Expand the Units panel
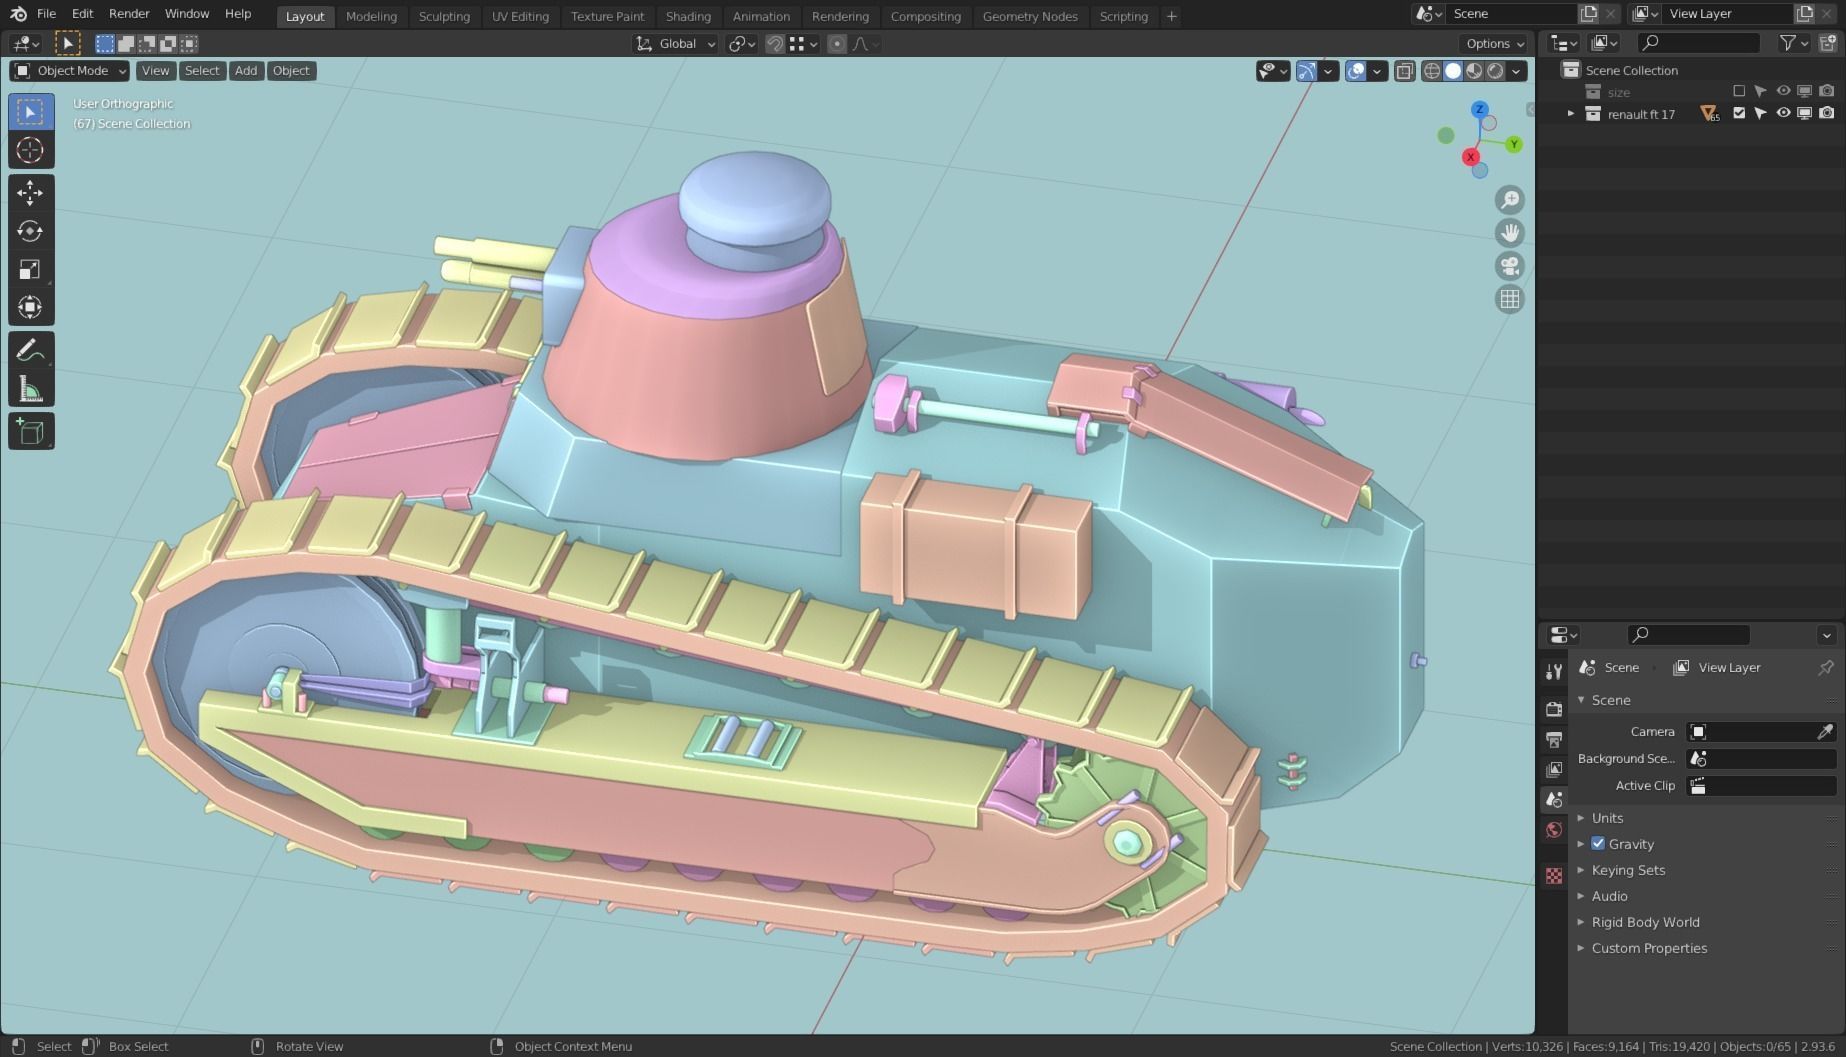The width and height of the screenshot is (1846, 1057). click(x=1607, y=817)
